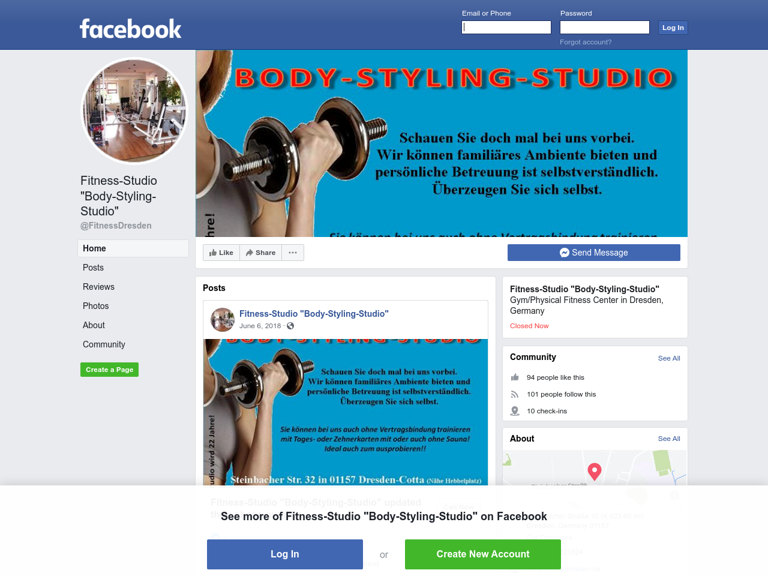Click the Create New Account button
The image size is (768, 576).
click(x=482, y=554)
